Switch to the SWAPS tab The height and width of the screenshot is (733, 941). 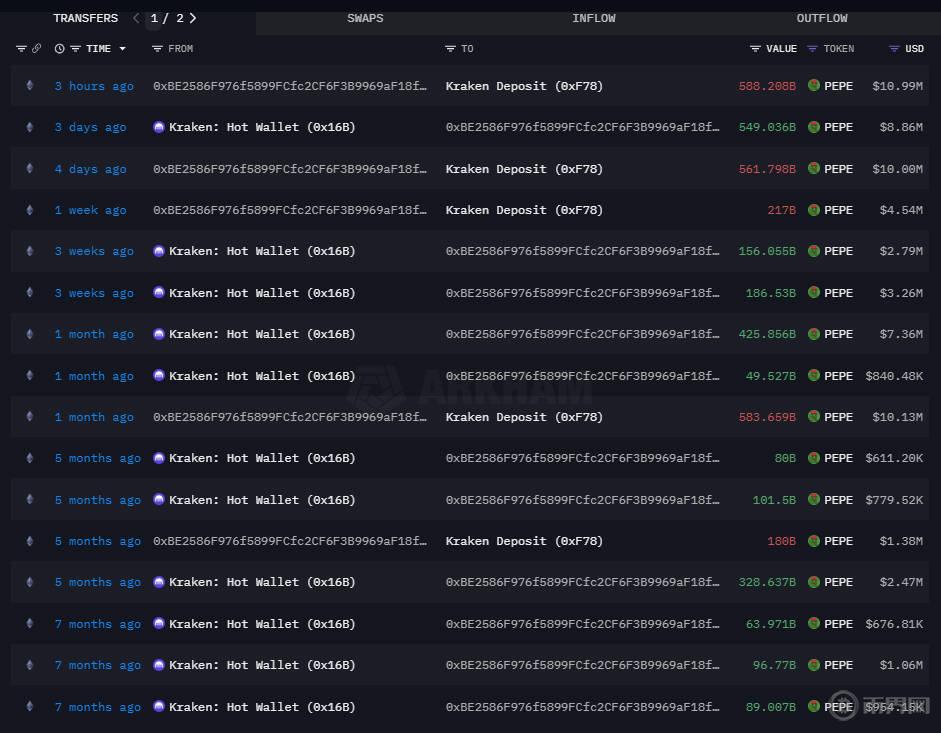tap(365, 18)
